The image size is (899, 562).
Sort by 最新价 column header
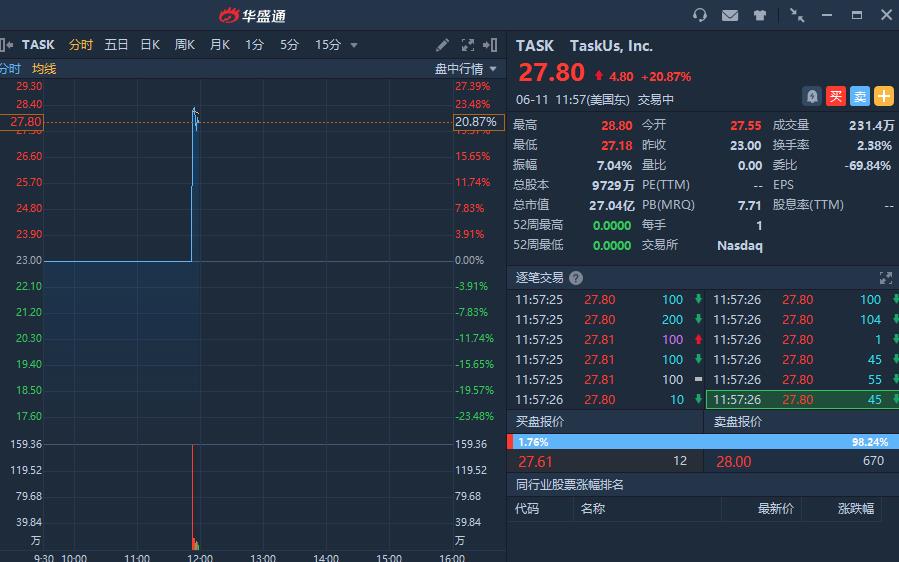[x=775, y=509]
